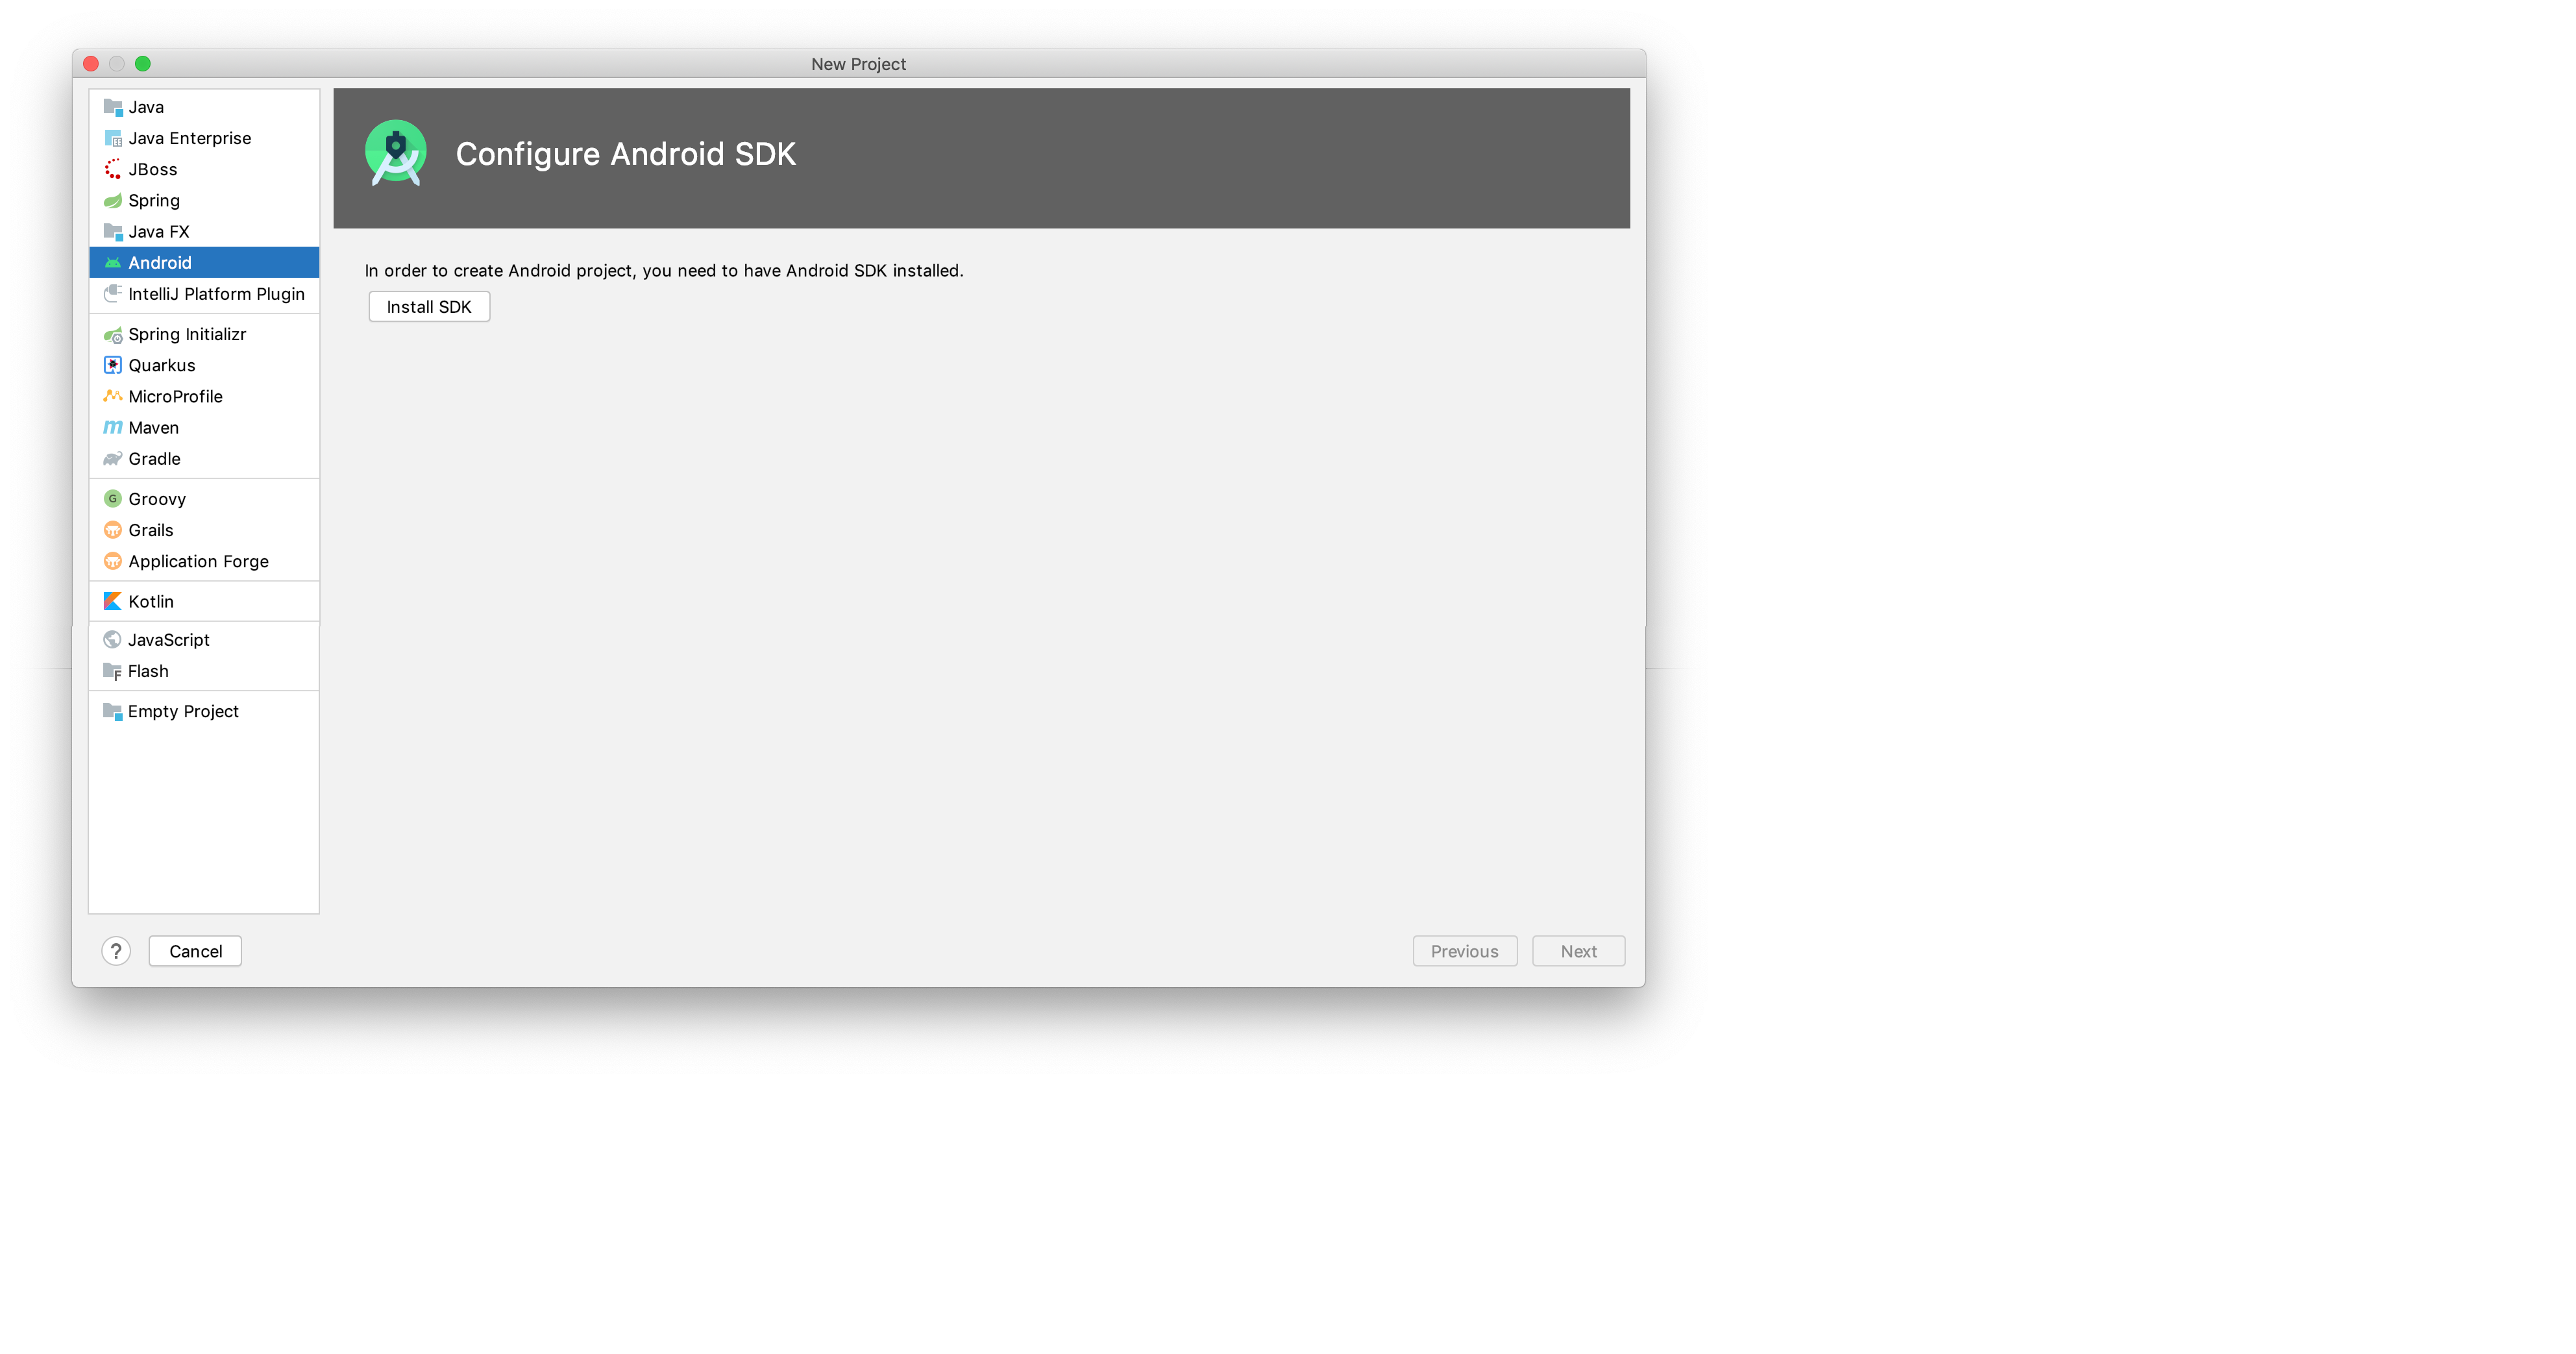Select the Java project type icon
This screenshot has height=1354, width=2576.
pyautogui.click(x=111, y=106)
